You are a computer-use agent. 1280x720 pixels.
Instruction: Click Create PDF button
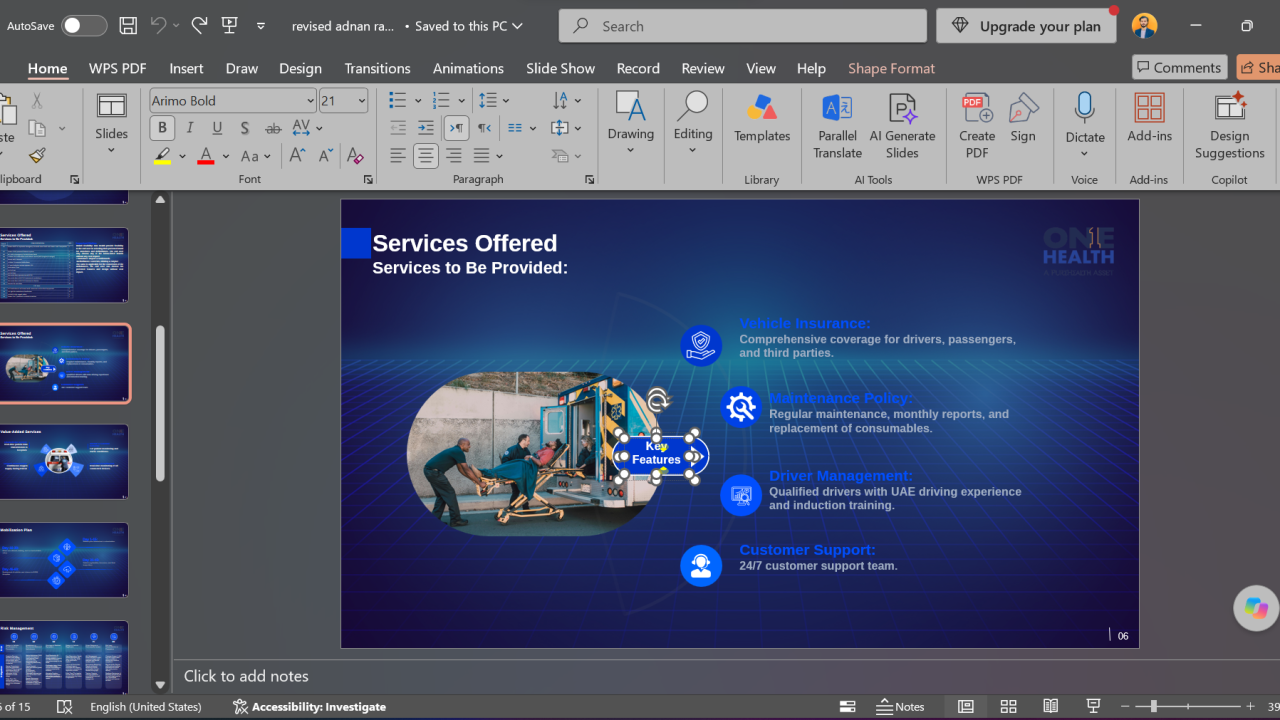pyautogui.click(x=977, y=126)
